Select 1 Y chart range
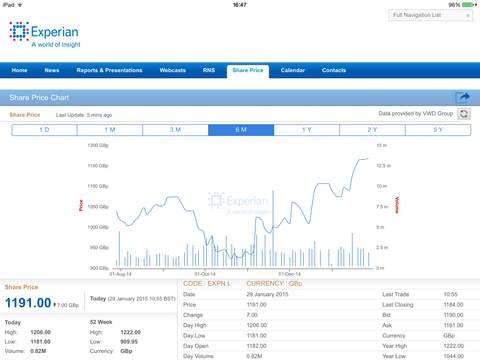480x360 pixels. (x=307, y=130)
